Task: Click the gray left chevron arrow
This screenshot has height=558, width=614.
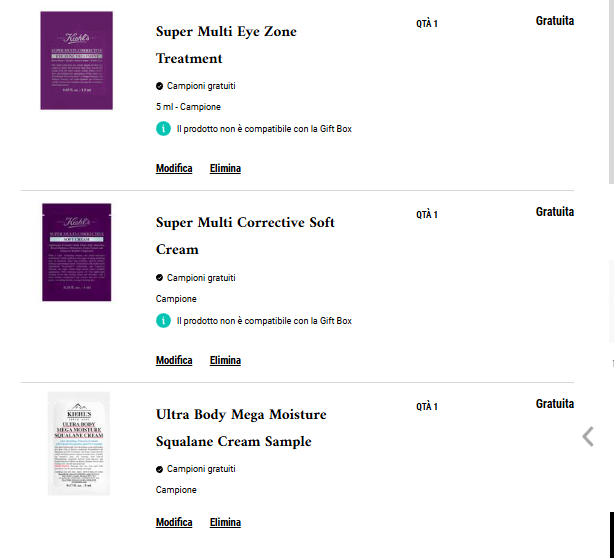Action: coord(588,436)
